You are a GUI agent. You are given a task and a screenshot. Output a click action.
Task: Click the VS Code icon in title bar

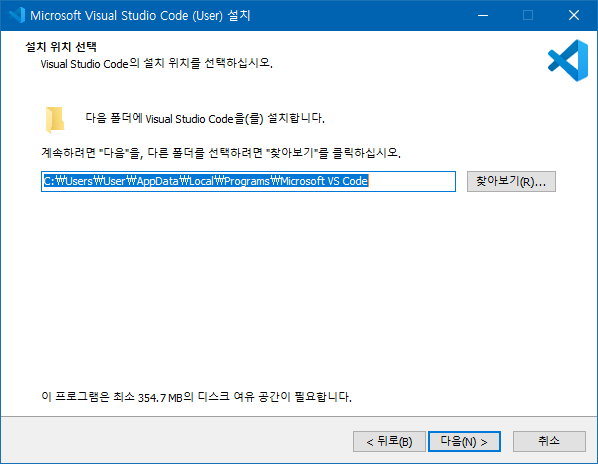pos(16,15)
